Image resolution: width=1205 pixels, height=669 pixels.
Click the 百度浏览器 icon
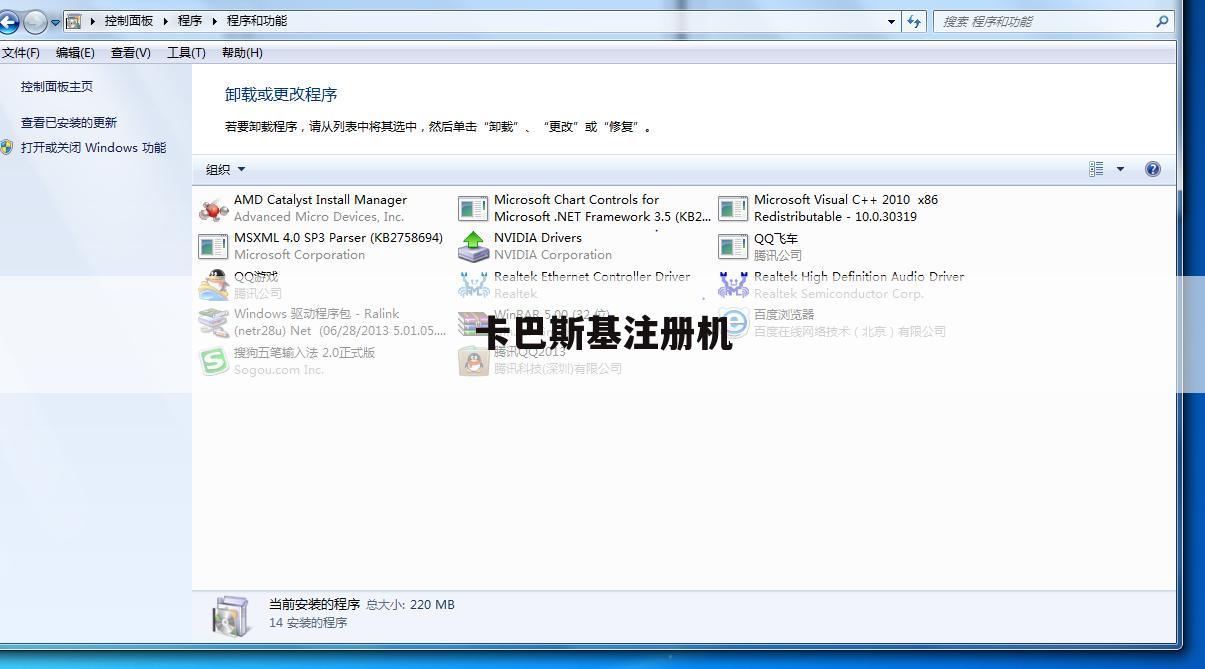(x=733, y=322)
